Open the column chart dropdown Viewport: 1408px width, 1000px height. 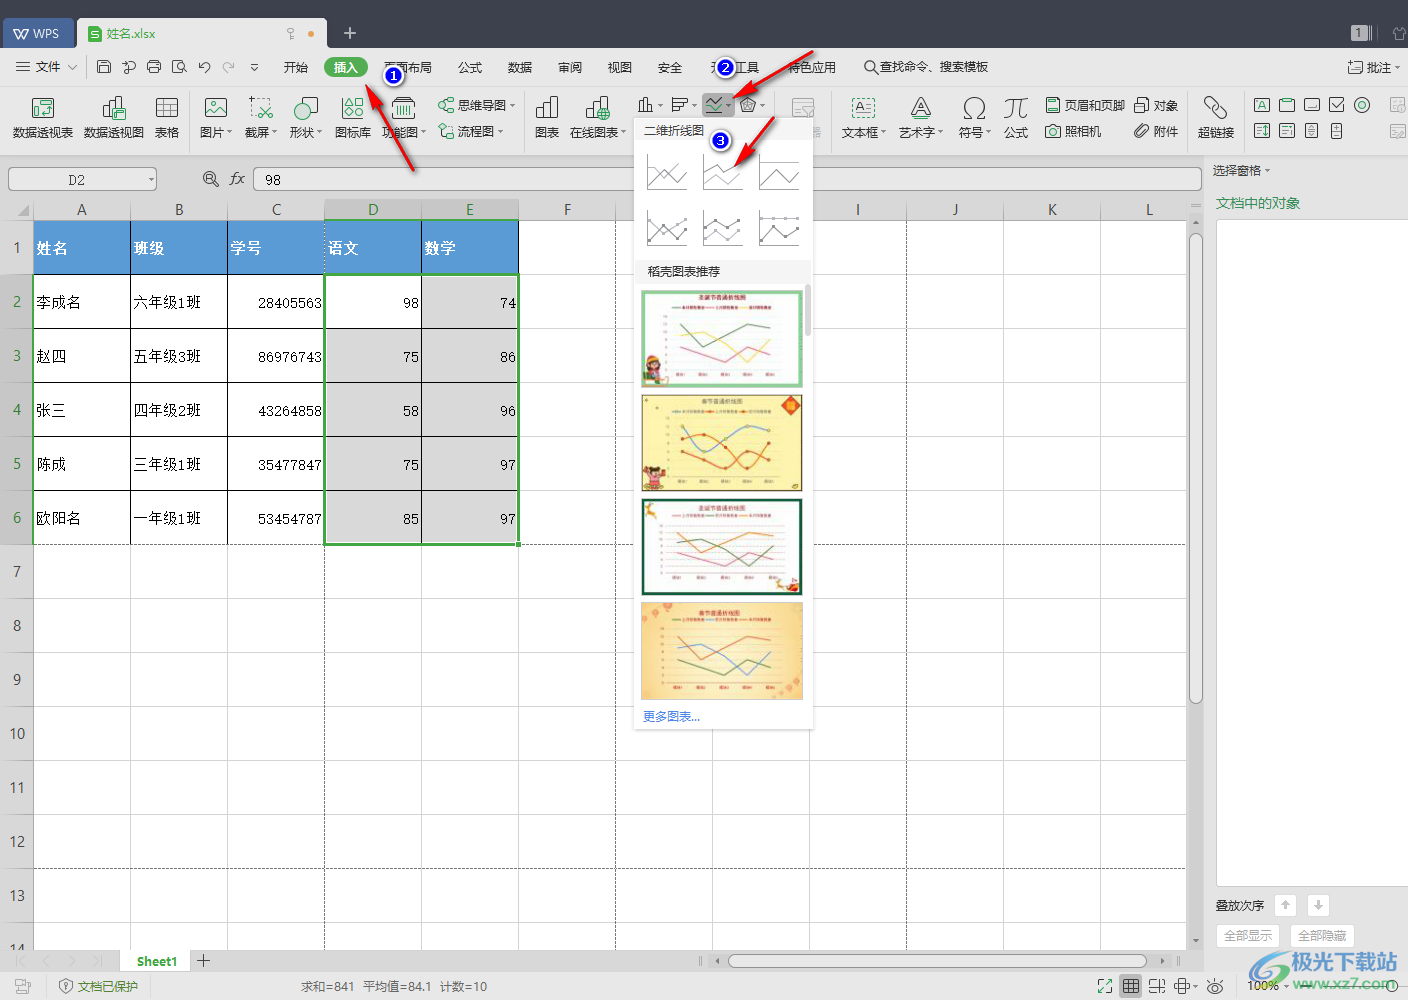coord(650,105)
